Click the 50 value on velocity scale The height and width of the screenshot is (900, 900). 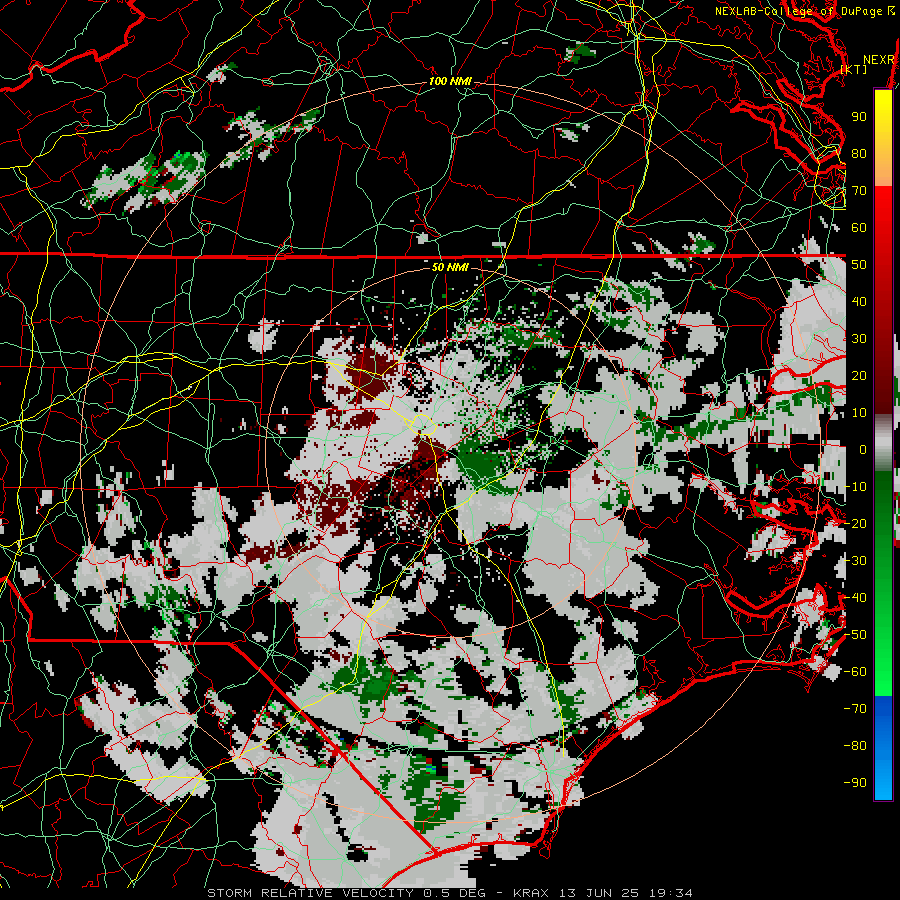click(x=859, y=265)
